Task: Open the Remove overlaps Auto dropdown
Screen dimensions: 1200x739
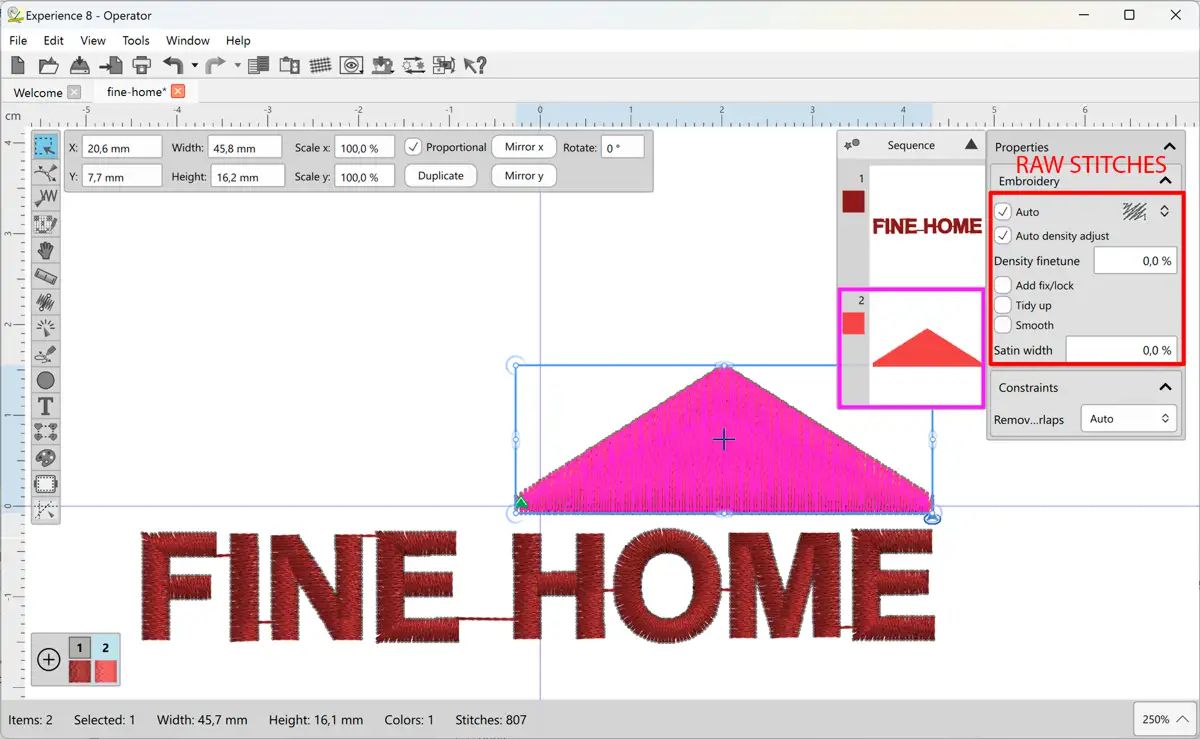Action: (1128, 419)
